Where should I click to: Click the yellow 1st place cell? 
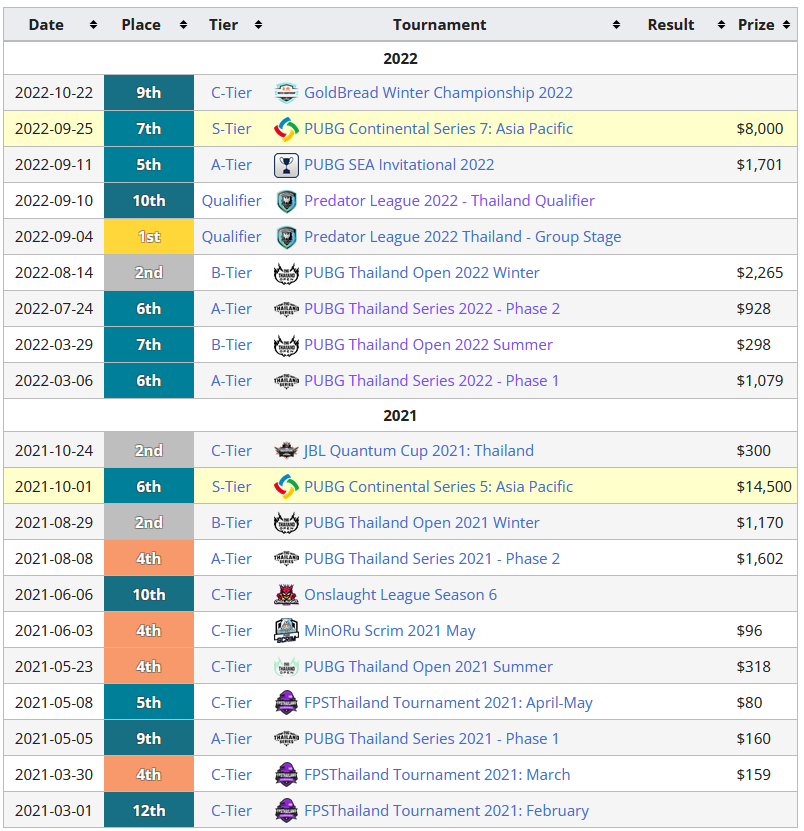pyautogui.click(x=149, y=237)
